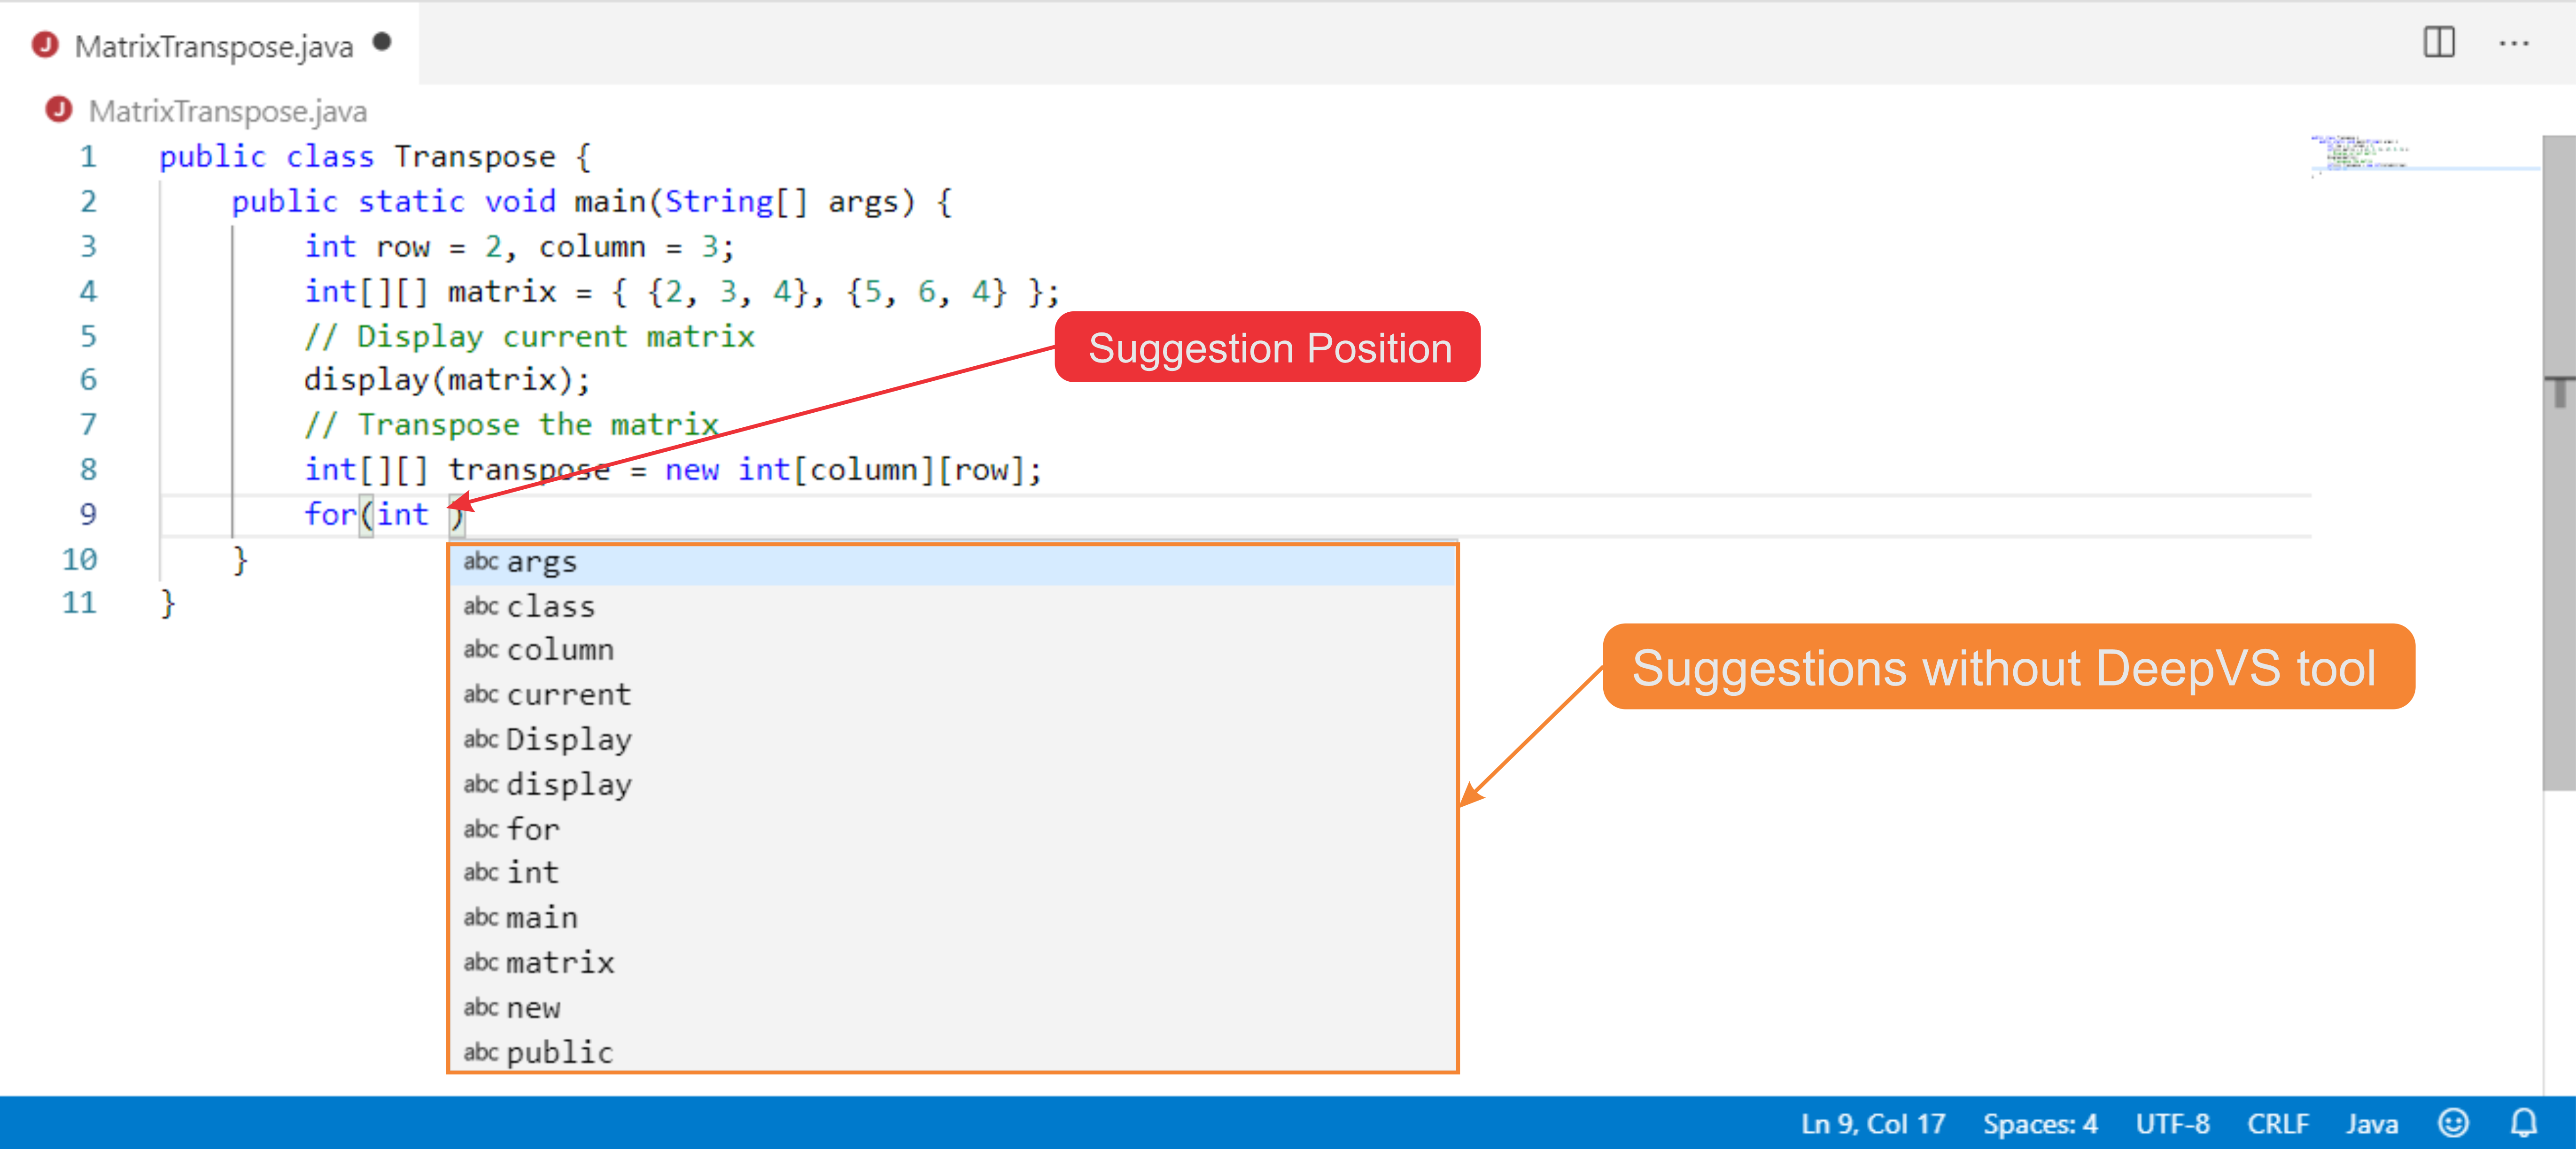Image resolution: width=2576 pixels, height=1149 pixels.
Task: Choose the 'public' suggestion
Action: point(952,1051)
